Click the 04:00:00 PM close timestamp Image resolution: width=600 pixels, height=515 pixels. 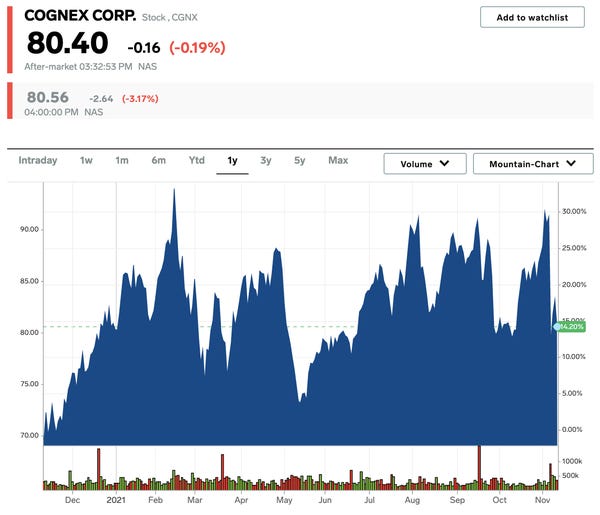pyautogui.click(x=51, y=112)
